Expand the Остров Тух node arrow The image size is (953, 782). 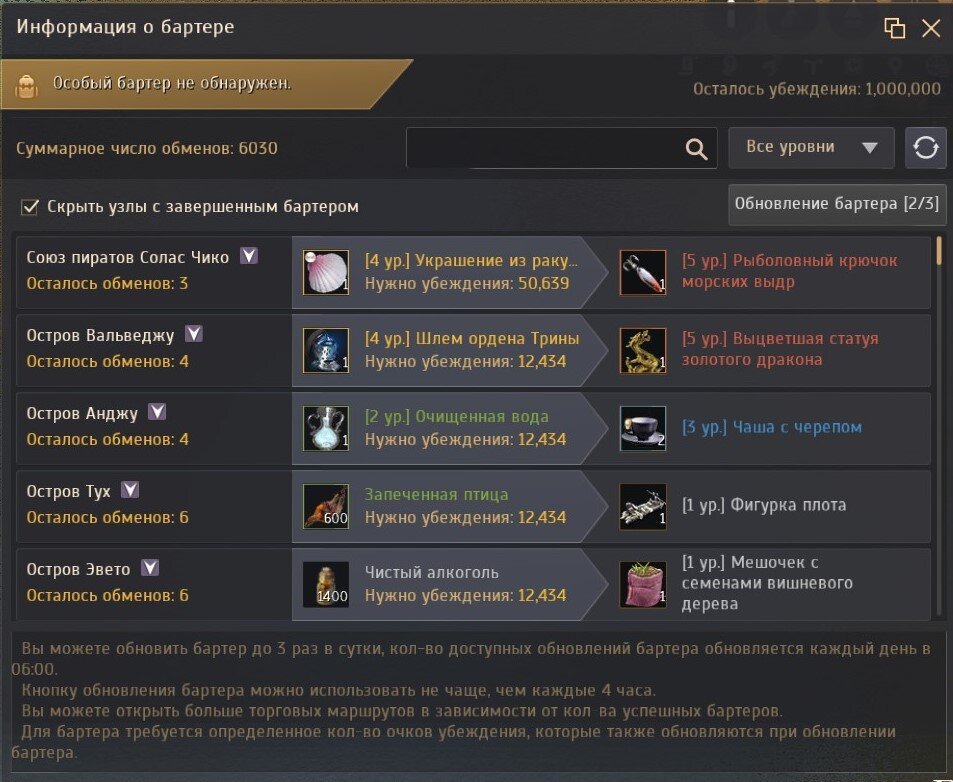coord(130,490)
